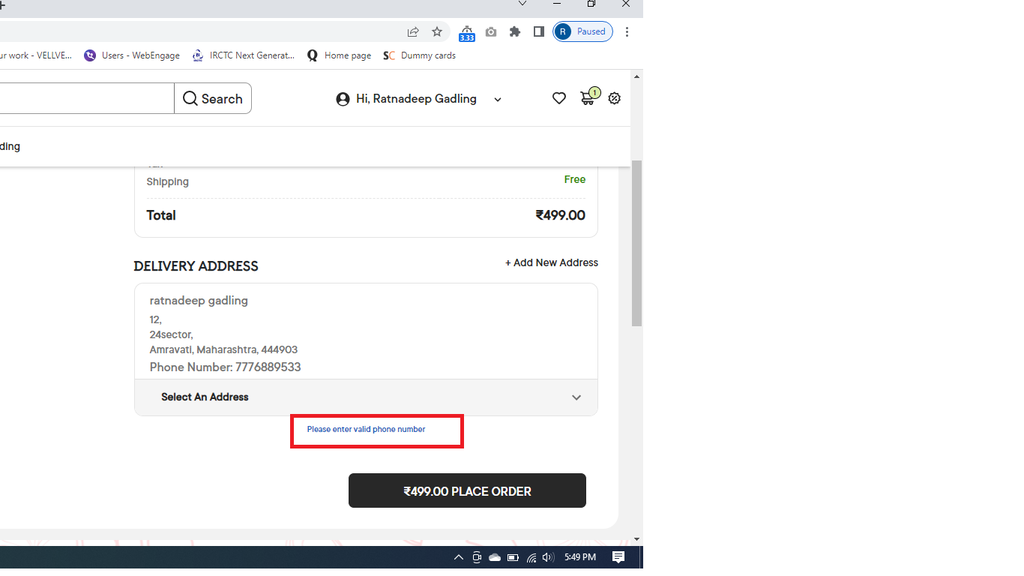Open the tab search chevron in the title bar
The width and height of the screenshot is (1024, 576).
(522, 4)
